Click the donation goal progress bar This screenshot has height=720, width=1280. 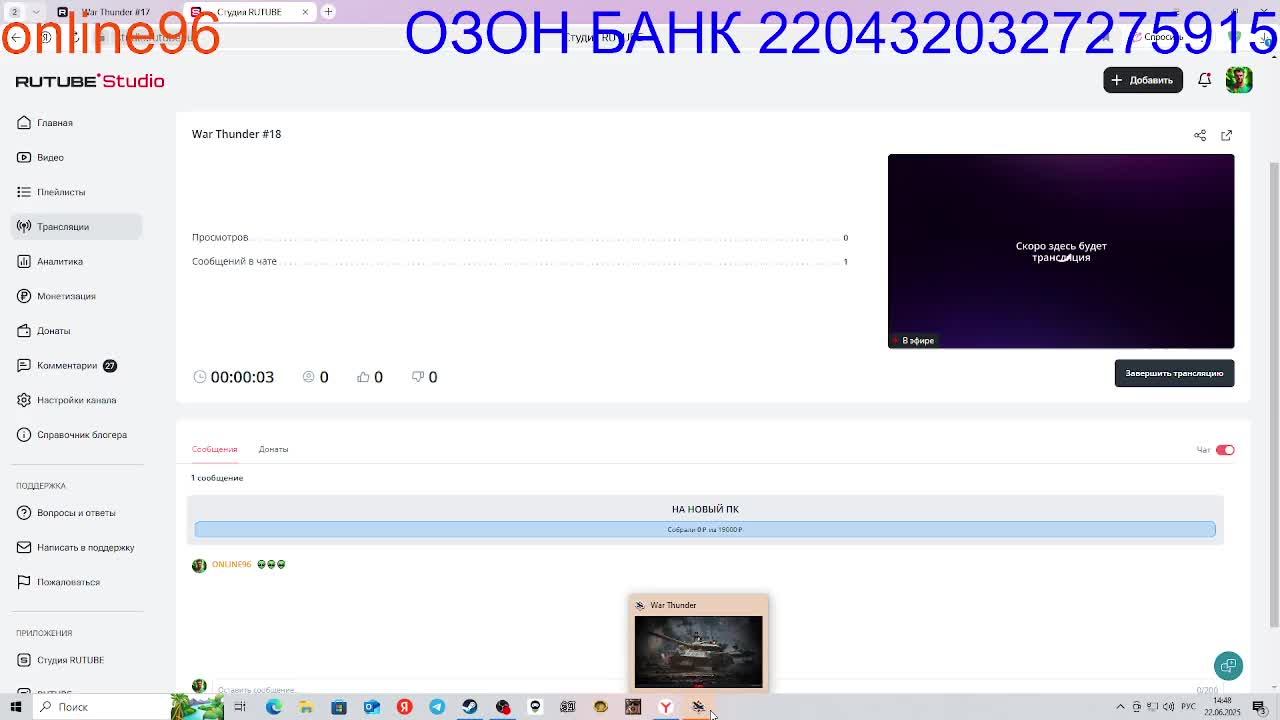tap(705, 529)
